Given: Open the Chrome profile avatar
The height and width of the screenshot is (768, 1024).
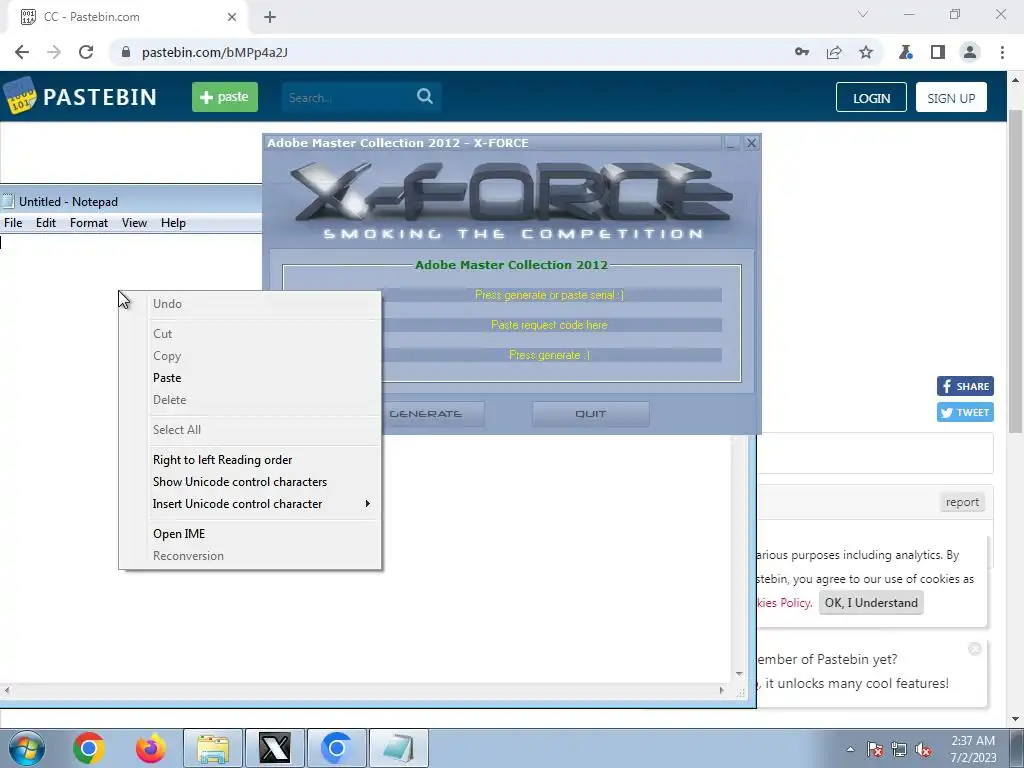Looking at the screenshot, I should (x=970, y=52).
